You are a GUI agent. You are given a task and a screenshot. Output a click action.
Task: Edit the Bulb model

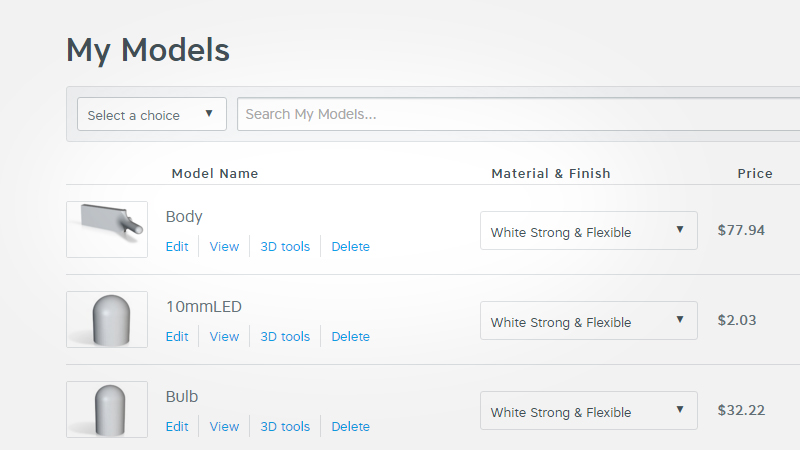(177, 427)
